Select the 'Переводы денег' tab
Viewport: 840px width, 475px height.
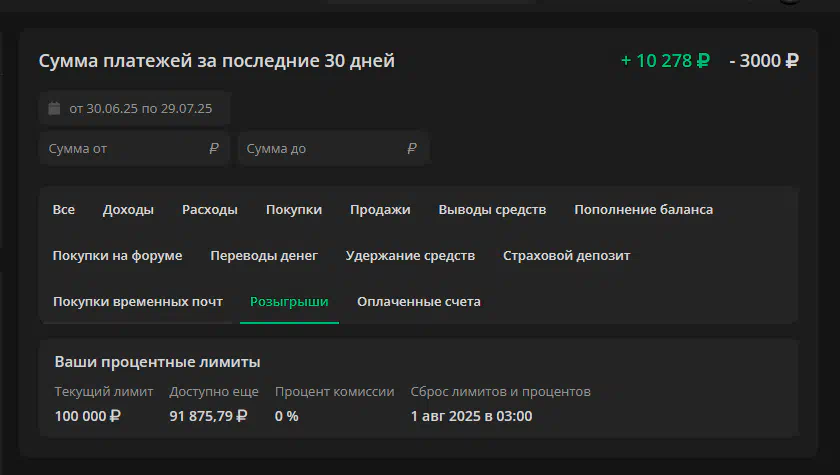coord(264,255)
